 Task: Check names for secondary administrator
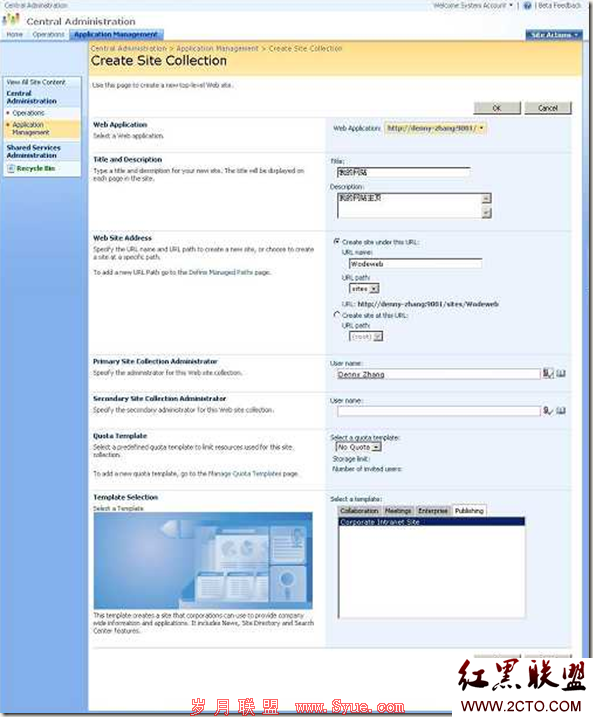[x=548, y=411]
